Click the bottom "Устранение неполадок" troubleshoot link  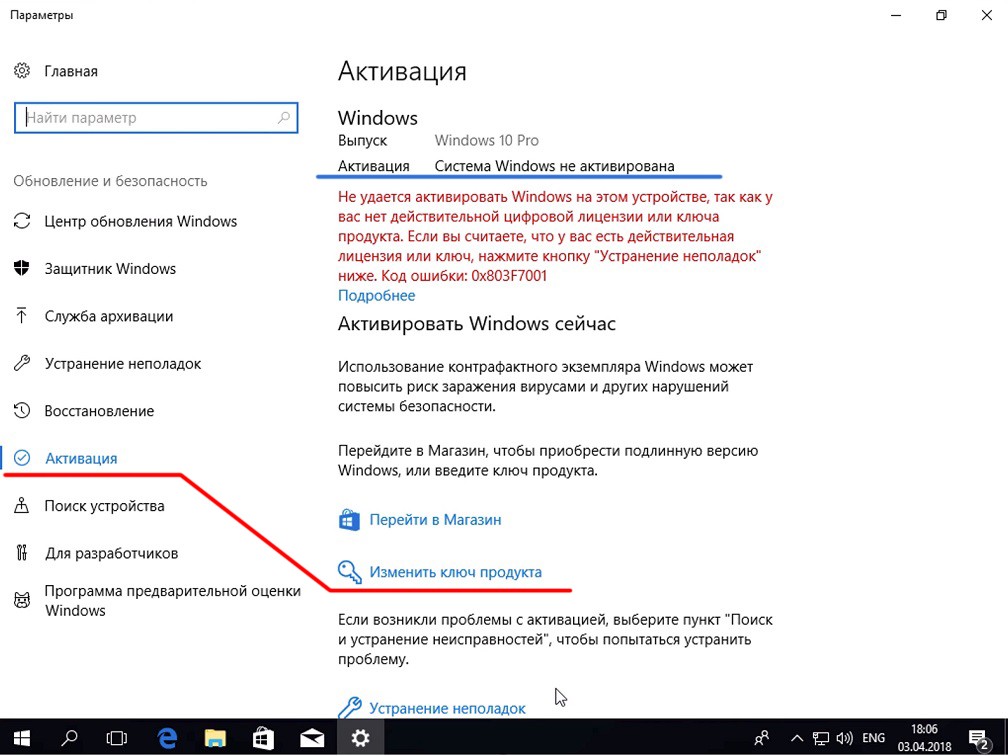447,708
